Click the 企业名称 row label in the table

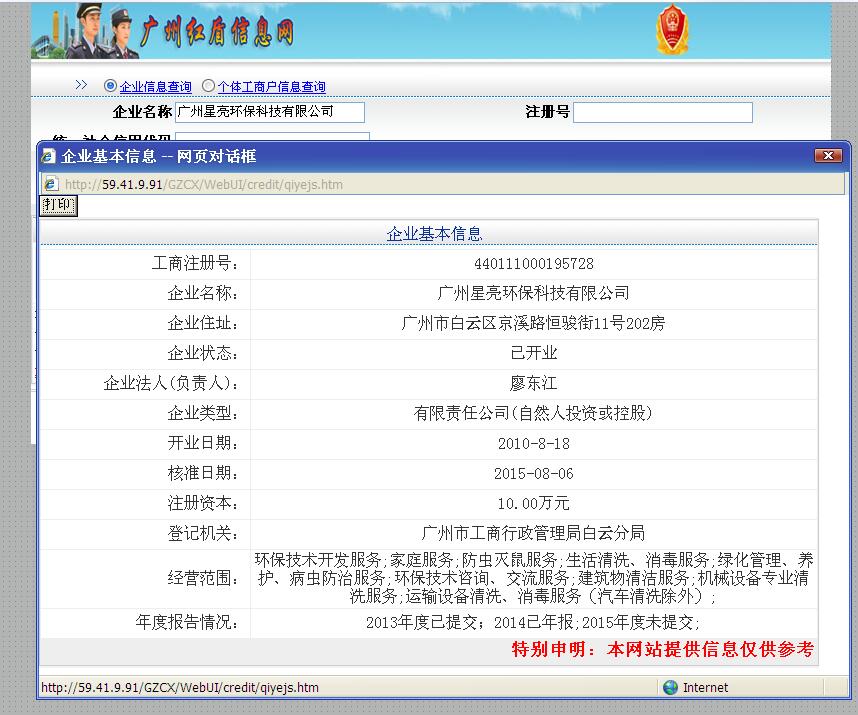tap(202, 294)
